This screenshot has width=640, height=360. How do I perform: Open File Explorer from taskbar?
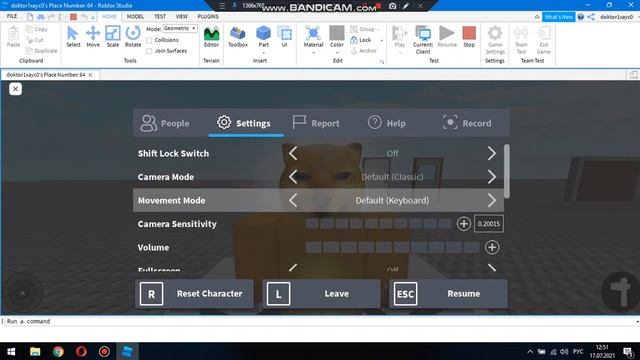pos(35,351)
